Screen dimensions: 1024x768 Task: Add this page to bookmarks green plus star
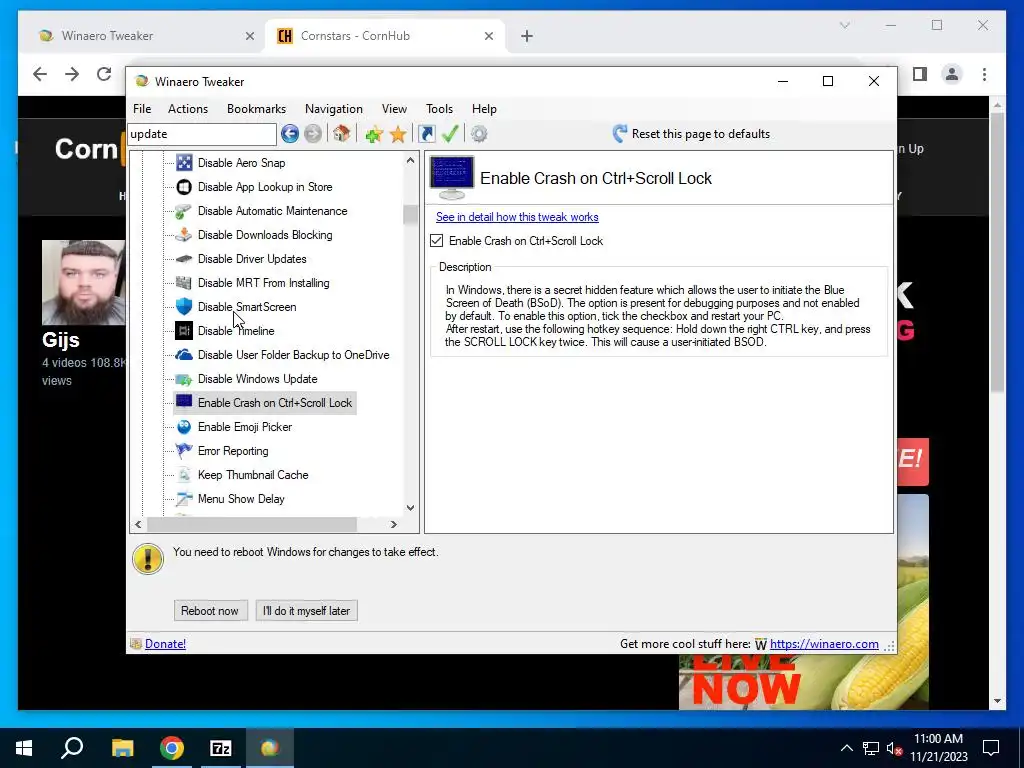pyautogui.click(x=374, y=134)
